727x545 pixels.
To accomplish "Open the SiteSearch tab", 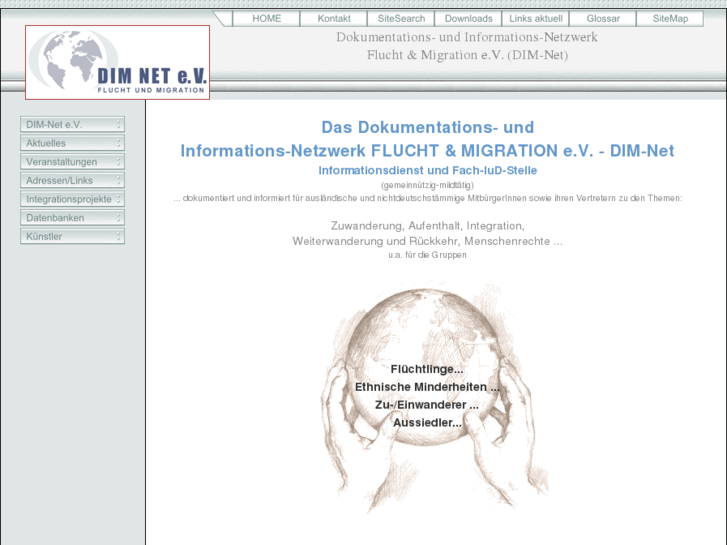I will 401,19.
